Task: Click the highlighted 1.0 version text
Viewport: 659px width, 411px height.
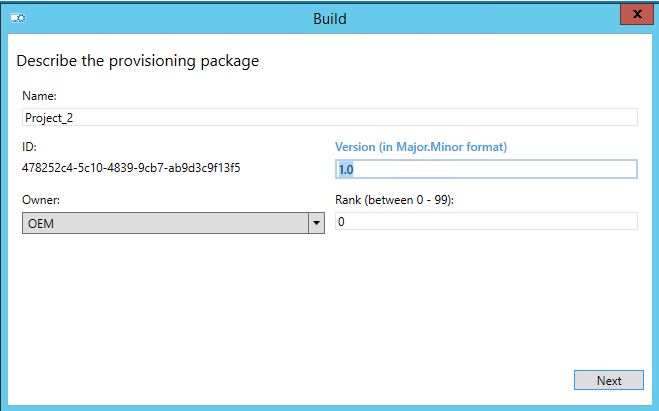Action: pos(346,169)
